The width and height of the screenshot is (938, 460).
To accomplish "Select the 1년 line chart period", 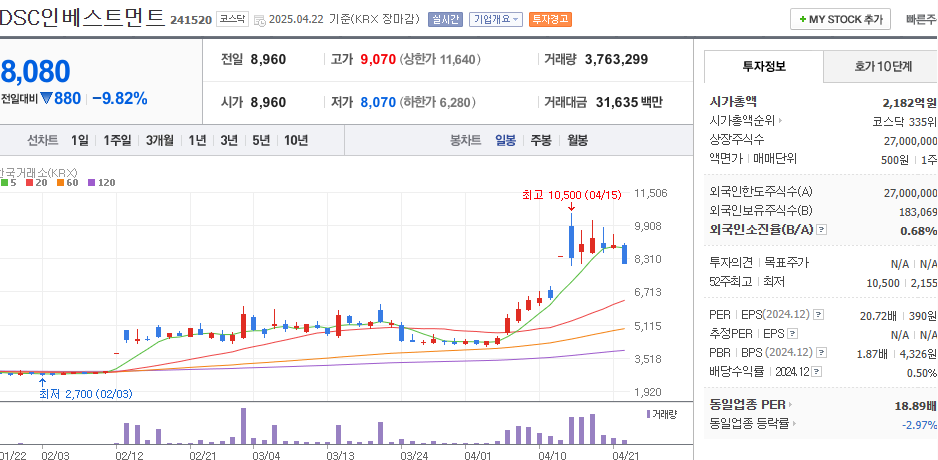I will pos(197,141).
